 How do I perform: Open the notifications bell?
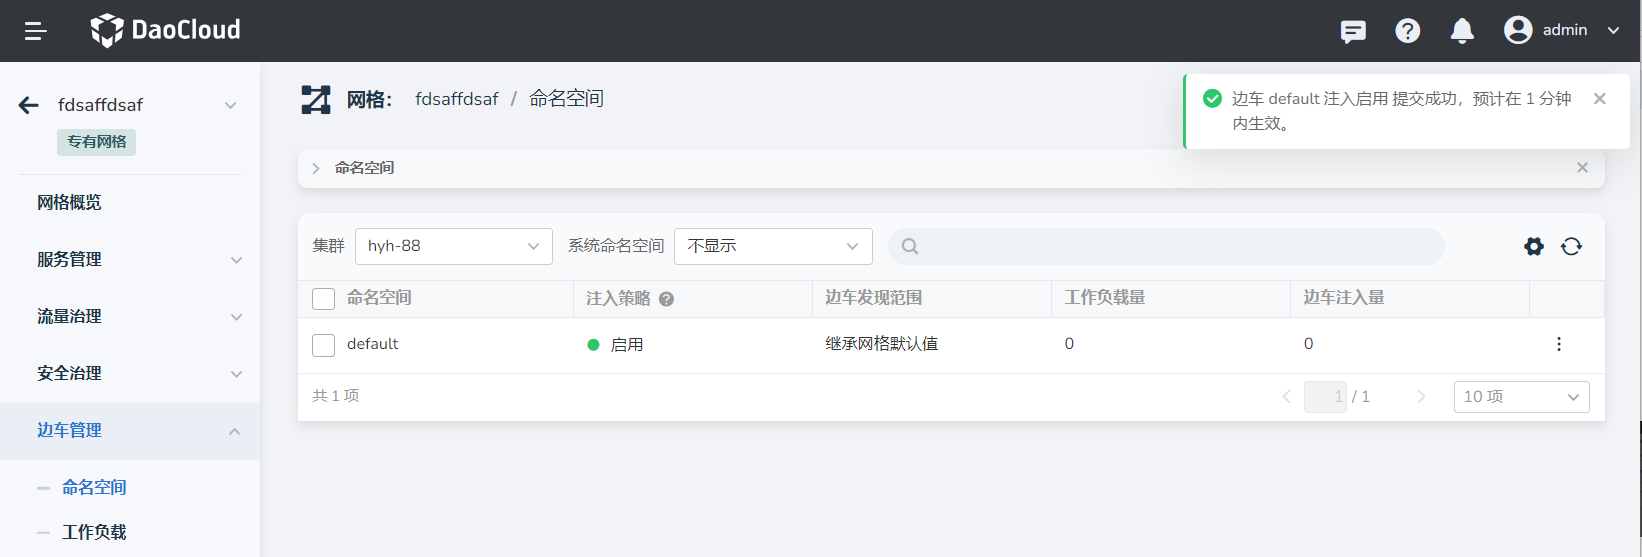pyautogui.click(x=1461, y=31)
